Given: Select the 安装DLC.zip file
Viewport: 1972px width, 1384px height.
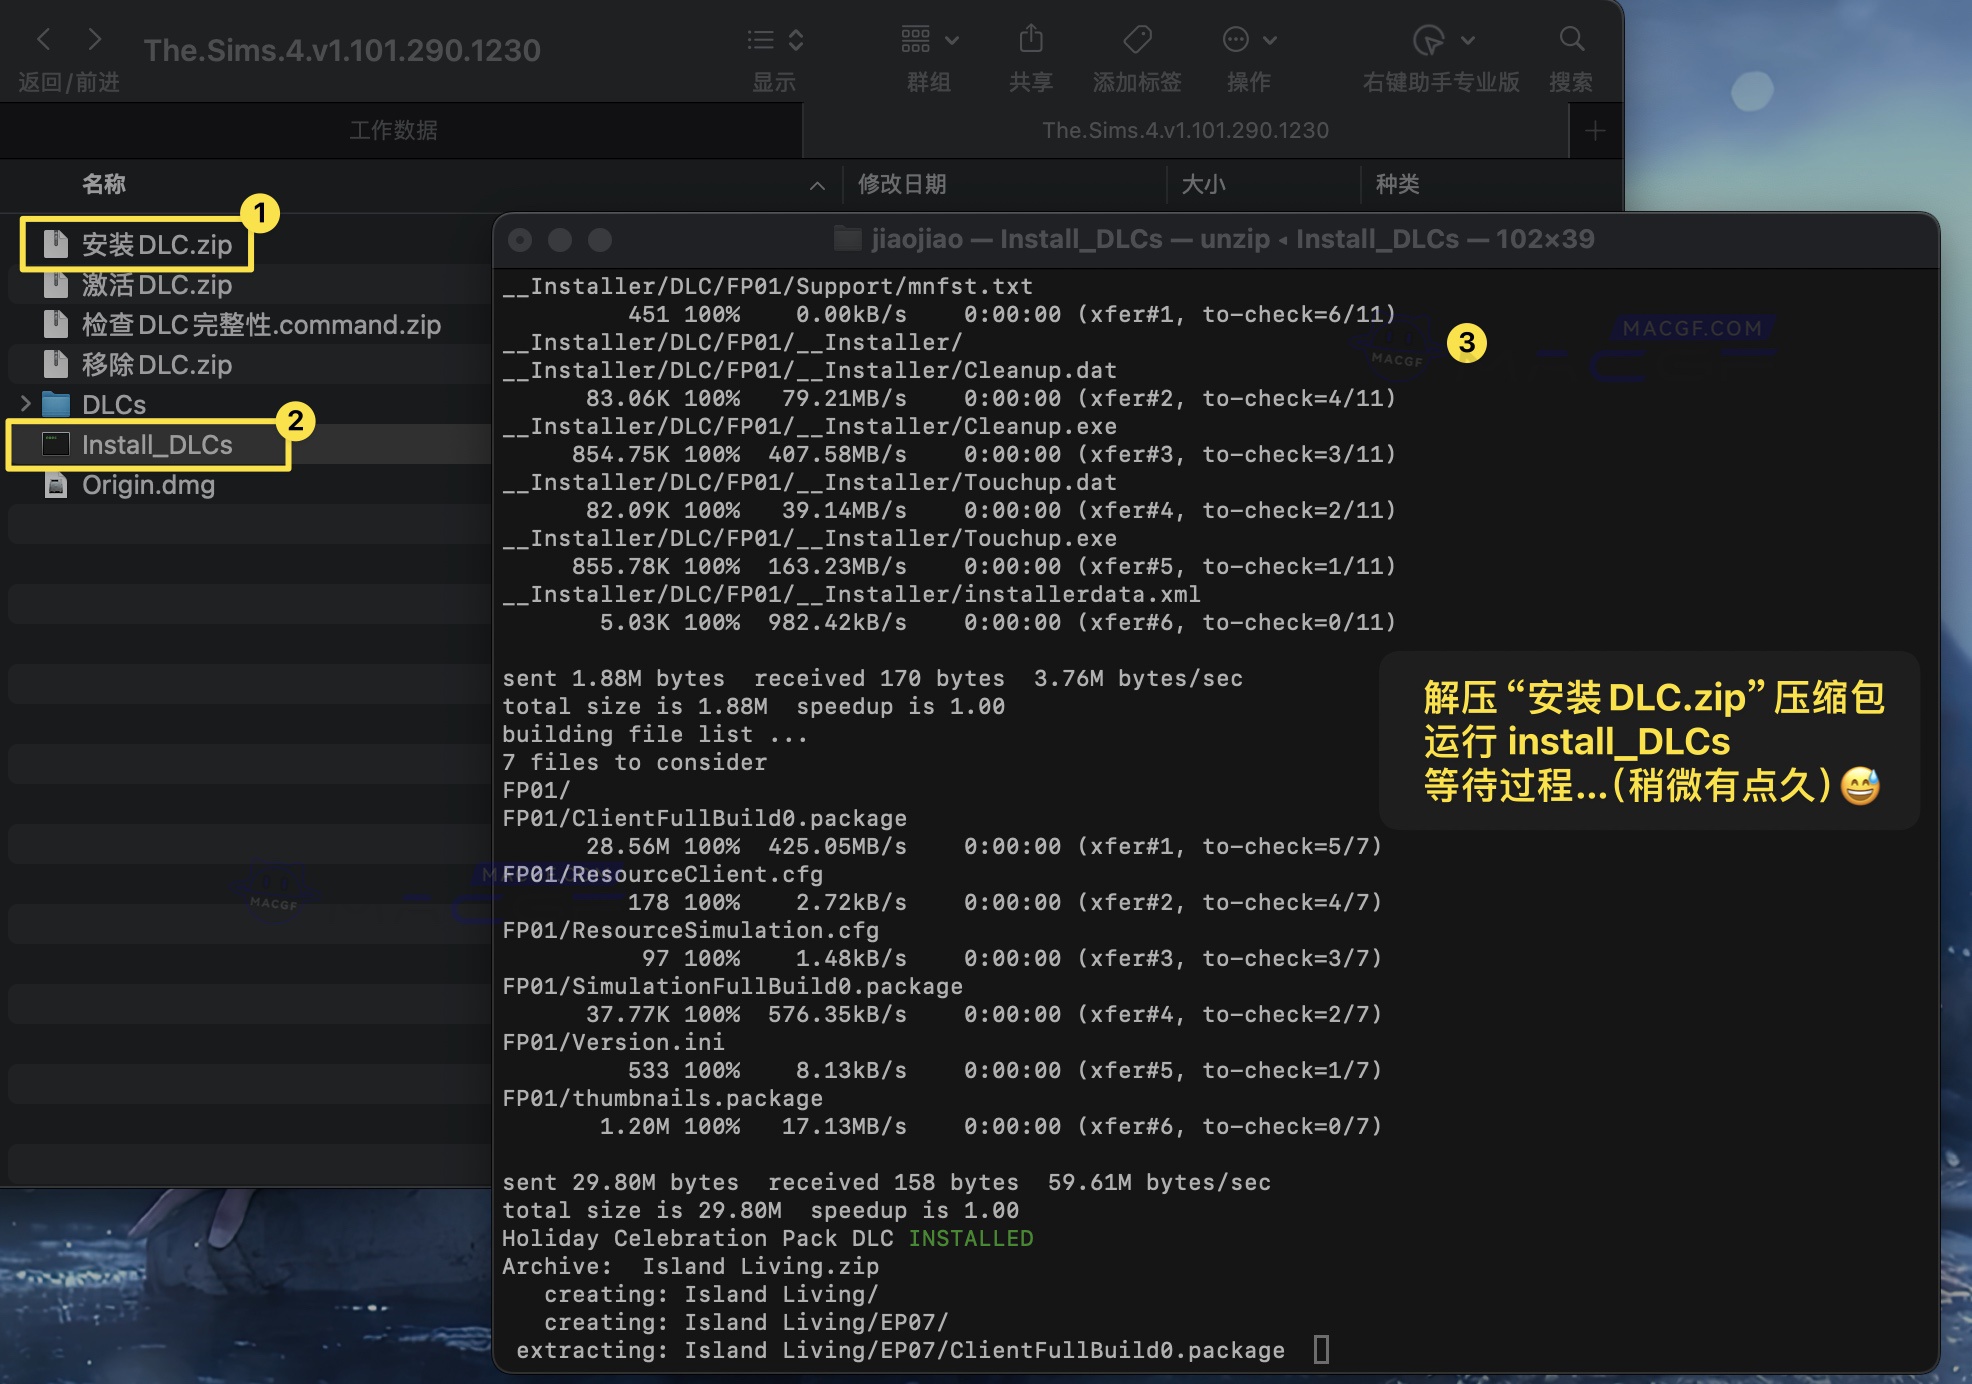Looking at the screenshot, I should click(x=155, y=244).
